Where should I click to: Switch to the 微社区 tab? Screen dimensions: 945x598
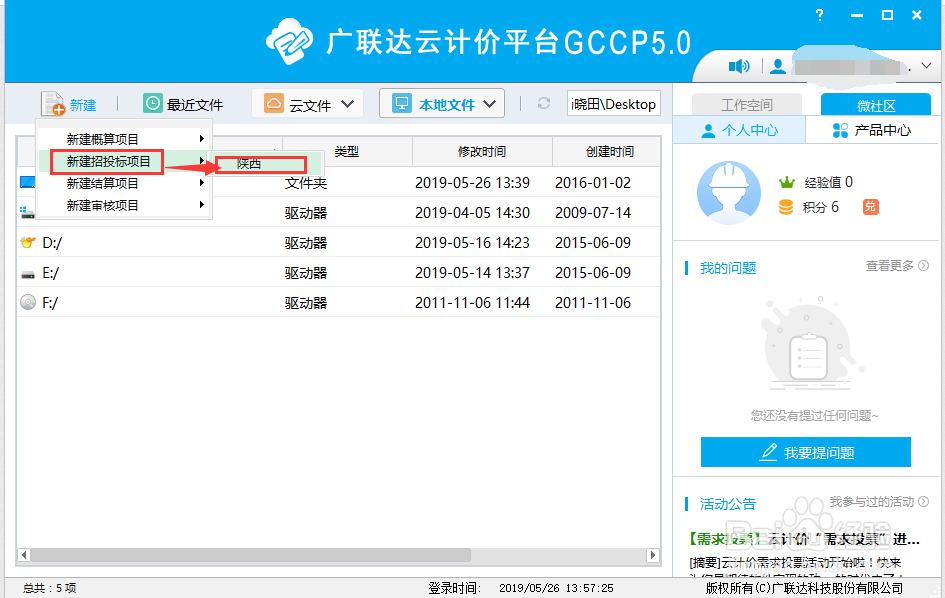coord(876,104)
